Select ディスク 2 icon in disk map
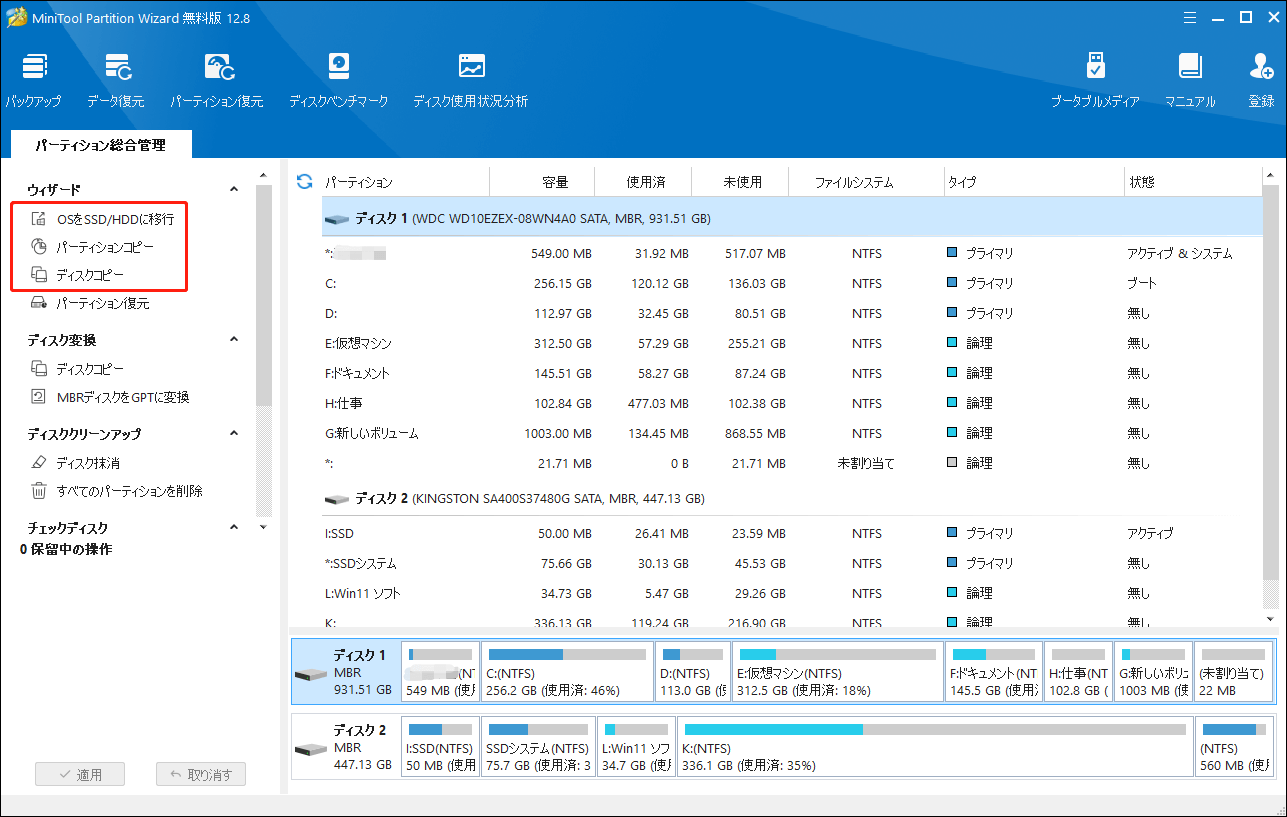Image resolution: width=1287 pixels, height=817 pixels. point(311,749)
